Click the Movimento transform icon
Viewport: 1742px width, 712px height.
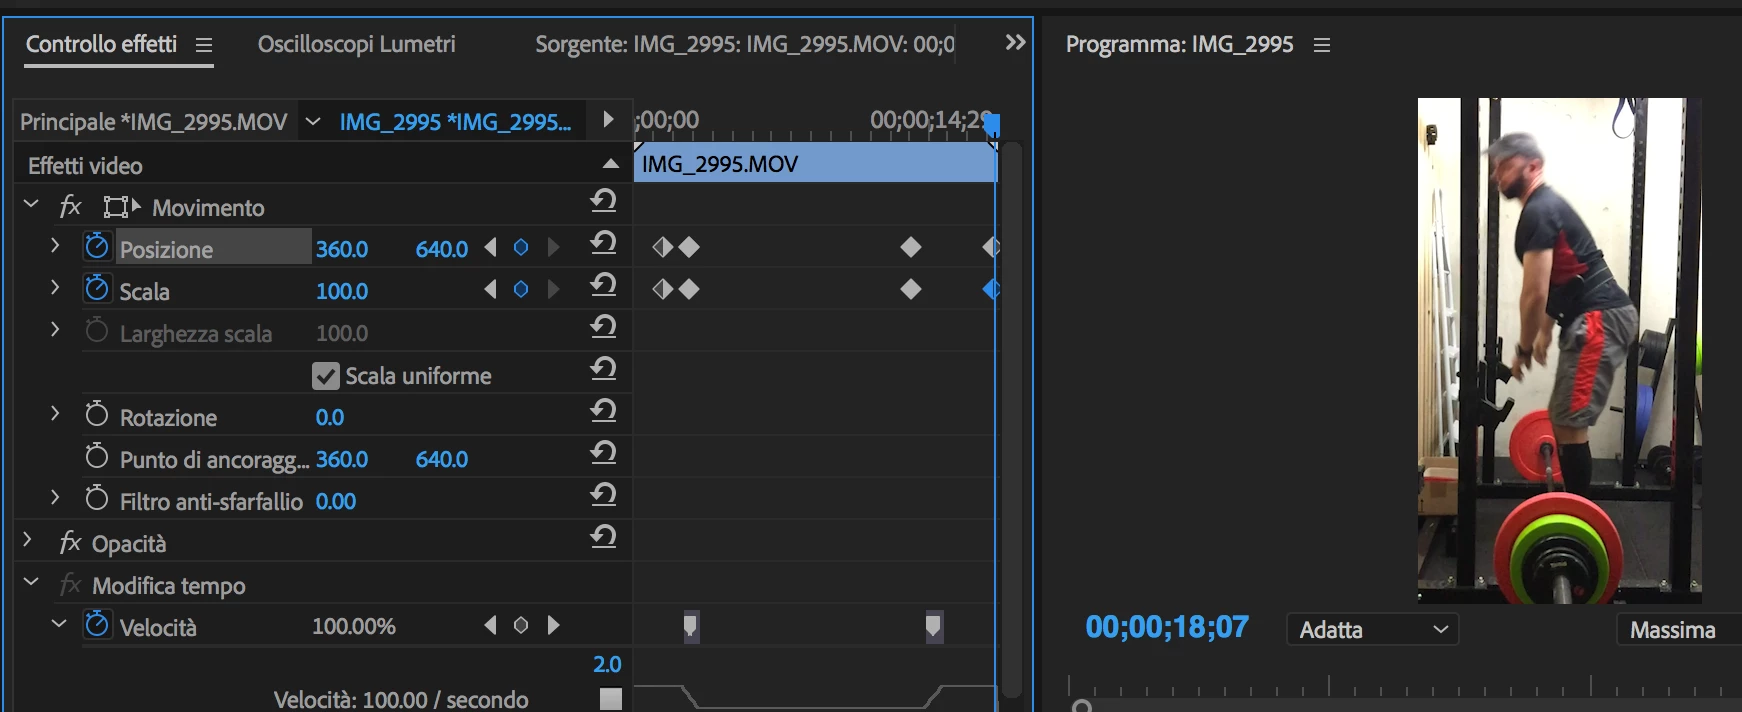121,207
